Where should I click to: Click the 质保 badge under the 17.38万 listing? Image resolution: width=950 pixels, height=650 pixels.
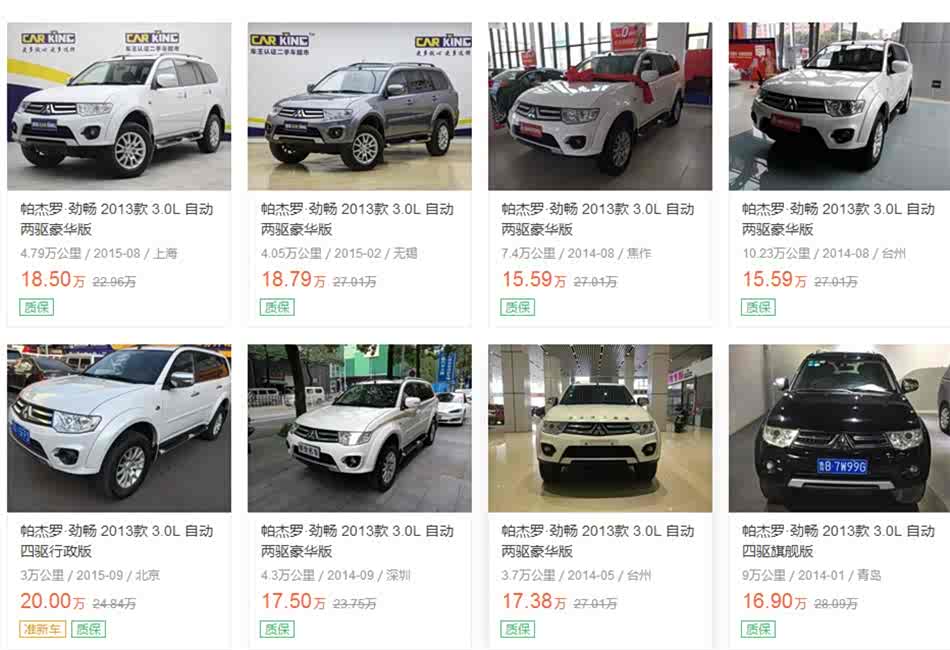(x=517, y=629)
